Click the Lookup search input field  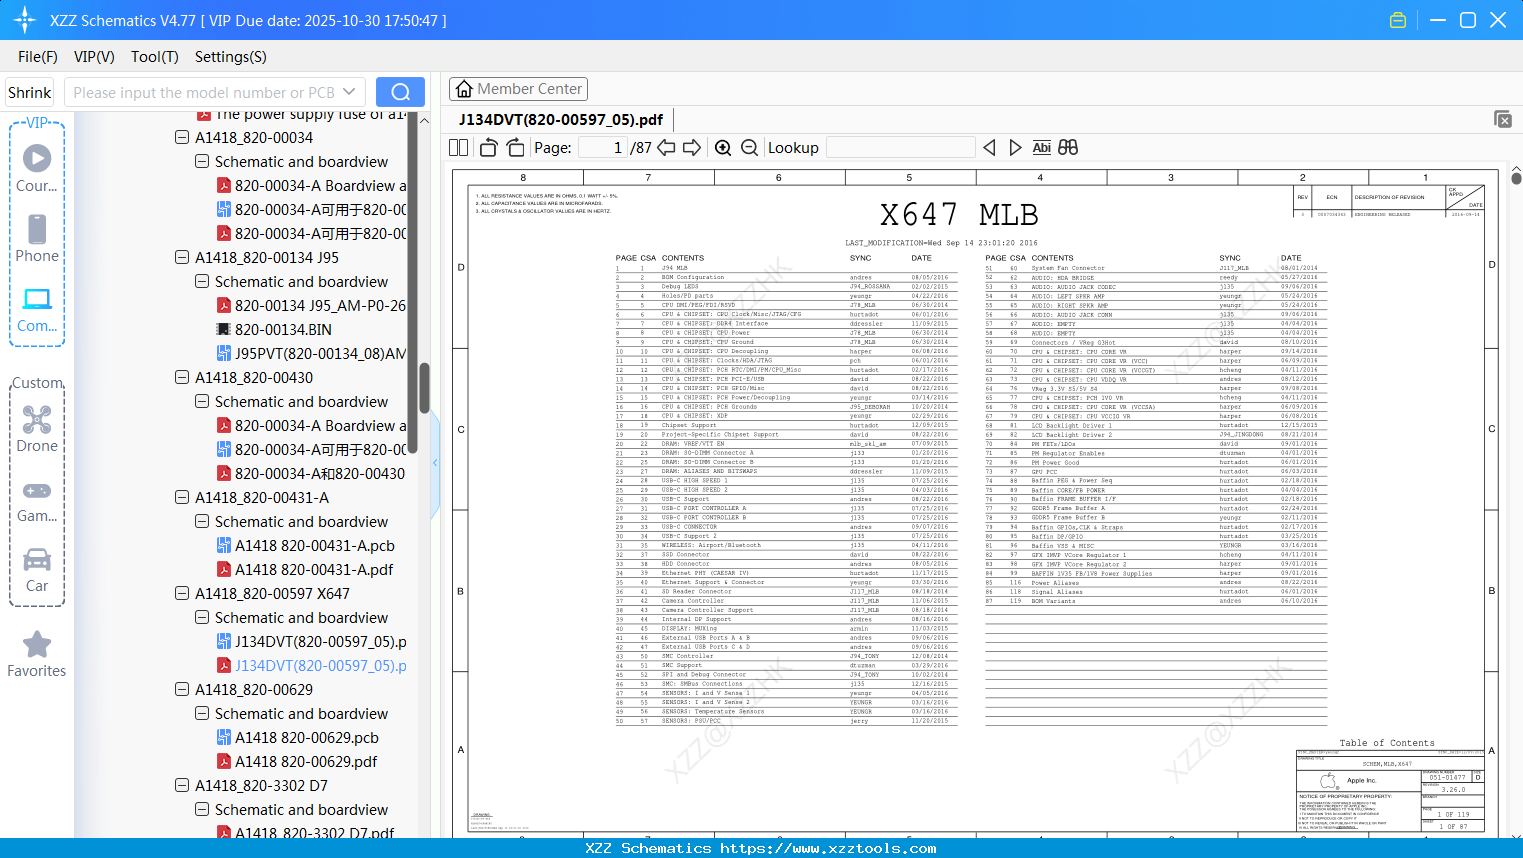click(x=900, y=148)
